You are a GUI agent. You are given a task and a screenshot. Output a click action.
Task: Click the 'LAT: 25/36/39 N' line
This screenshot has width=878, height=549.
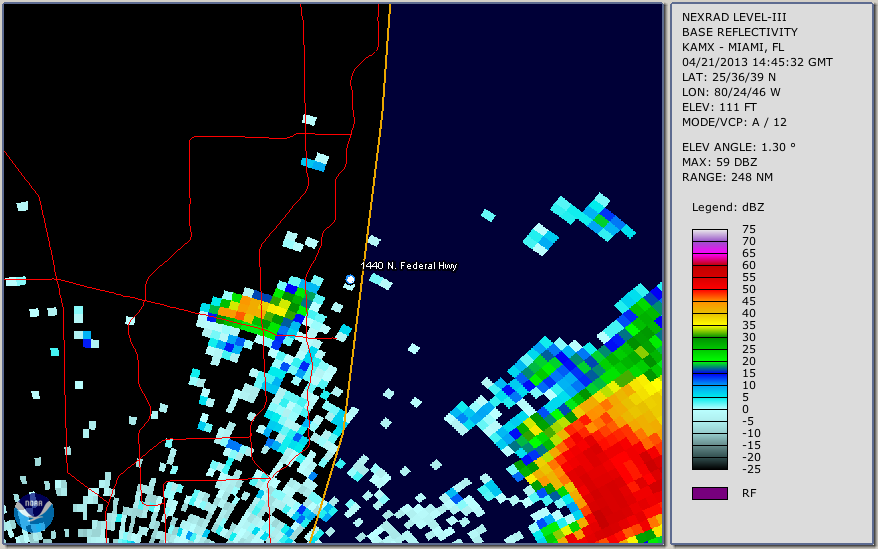(x=728, y=77)
